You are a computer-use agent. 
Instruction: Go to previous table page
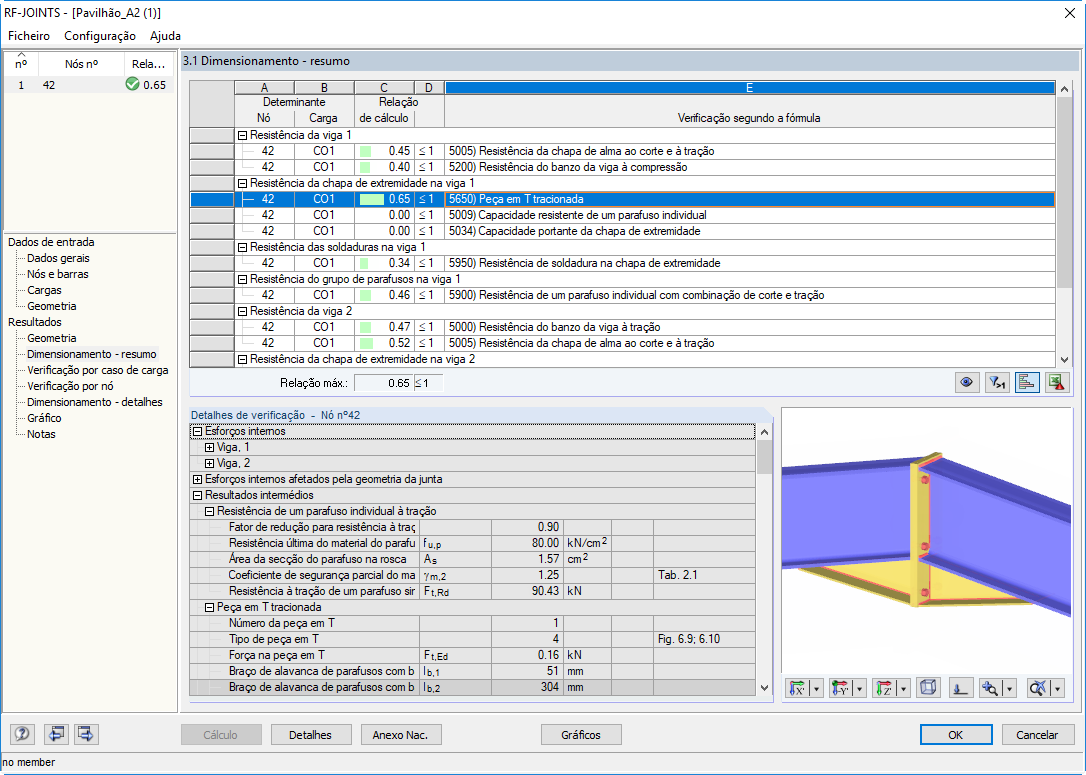[55, 733]
